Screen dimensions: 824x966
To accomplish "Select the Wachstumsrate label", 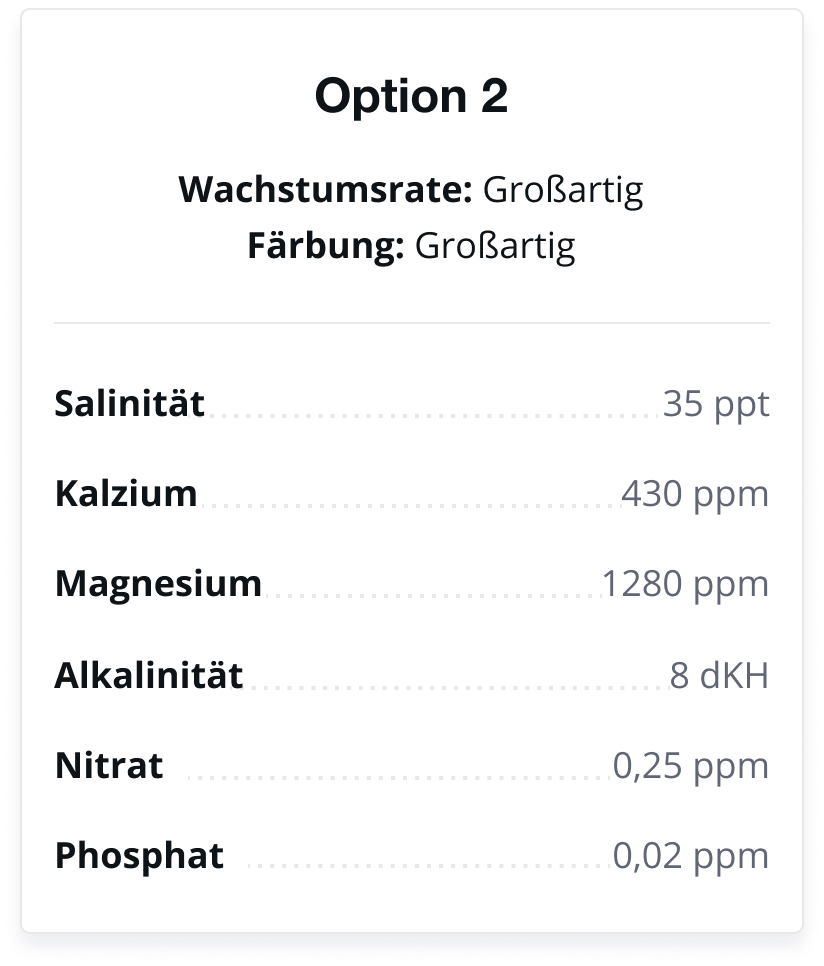I will (x=326, y=189).
